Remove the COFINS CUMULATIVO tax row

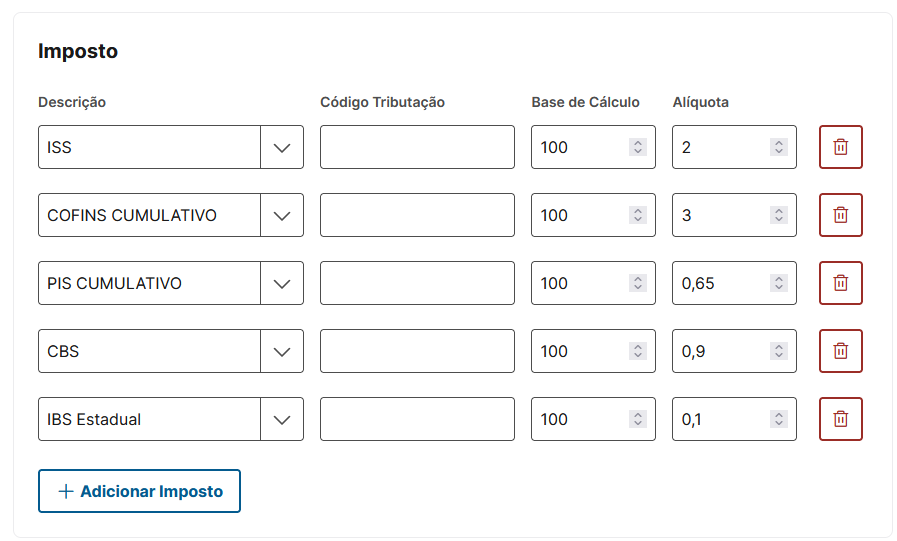840,215
